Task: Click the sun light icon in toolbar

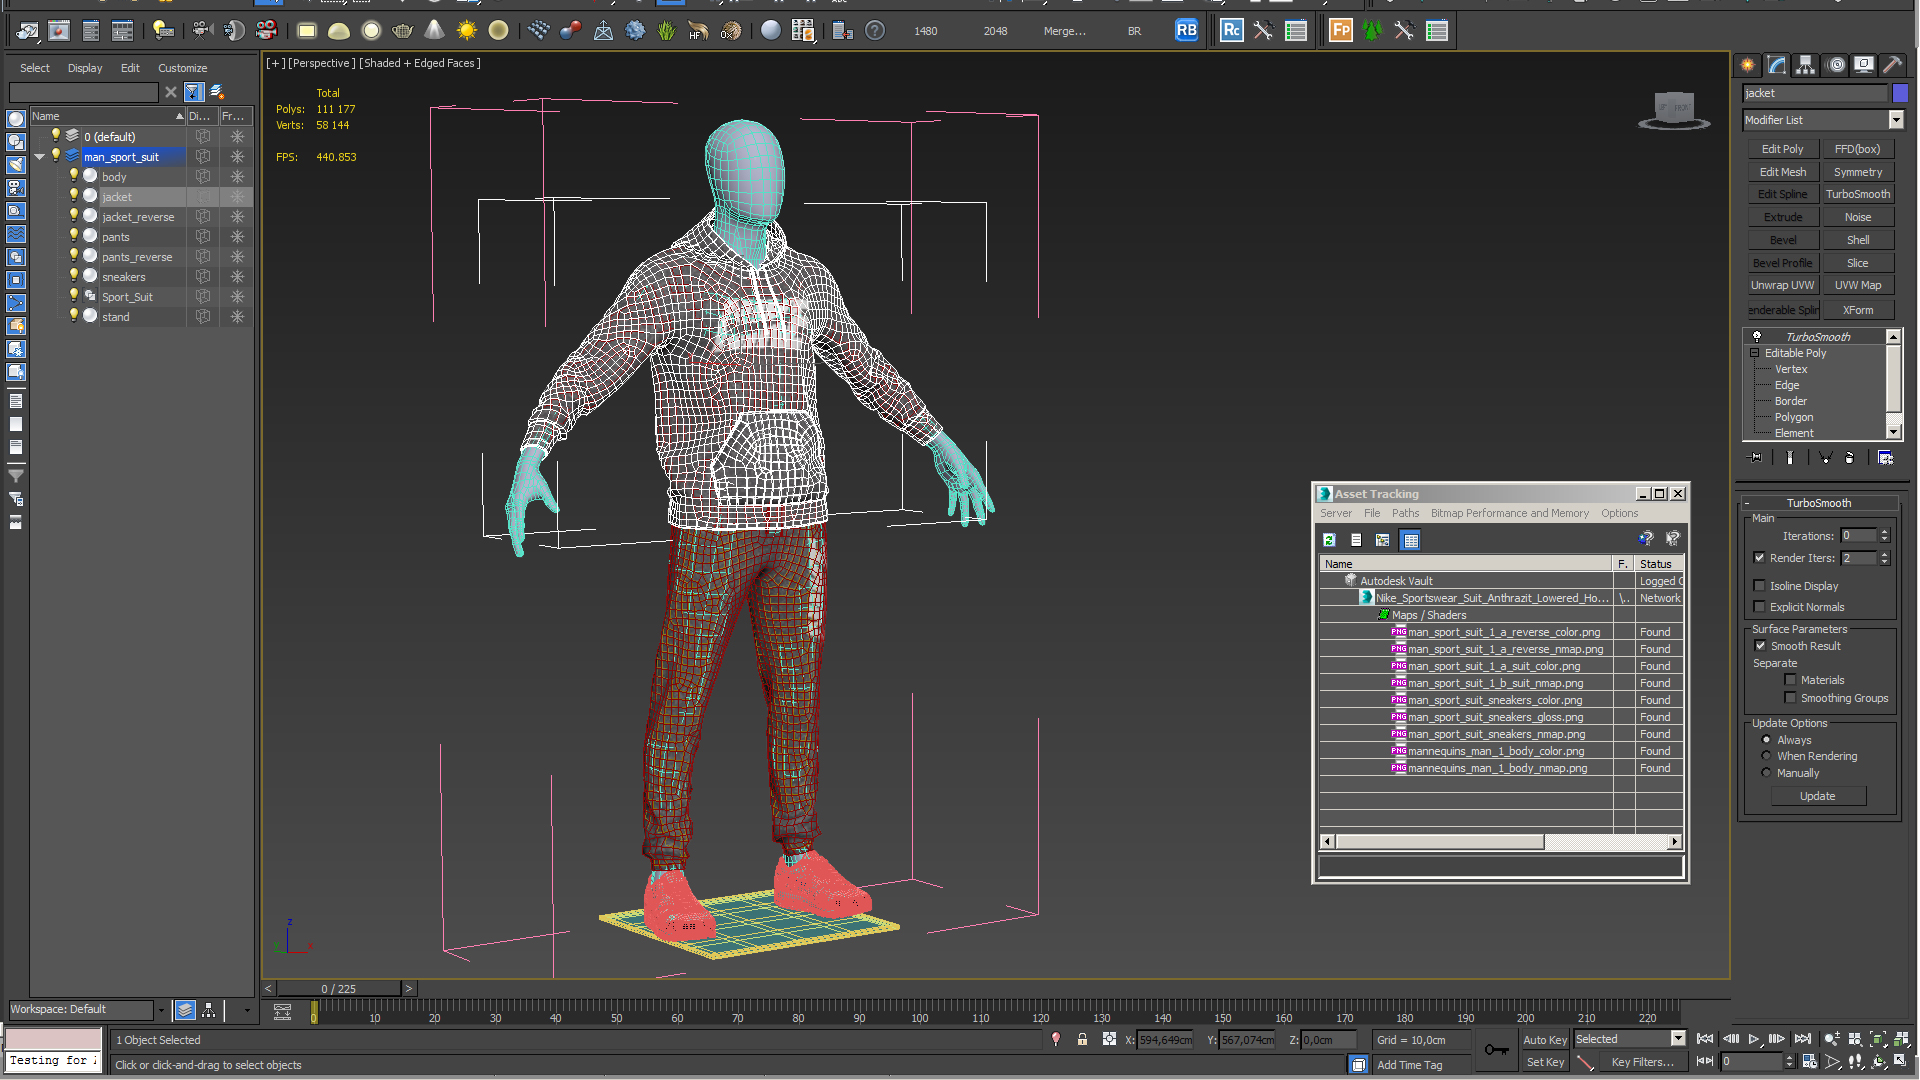Action: pos(467,31)
